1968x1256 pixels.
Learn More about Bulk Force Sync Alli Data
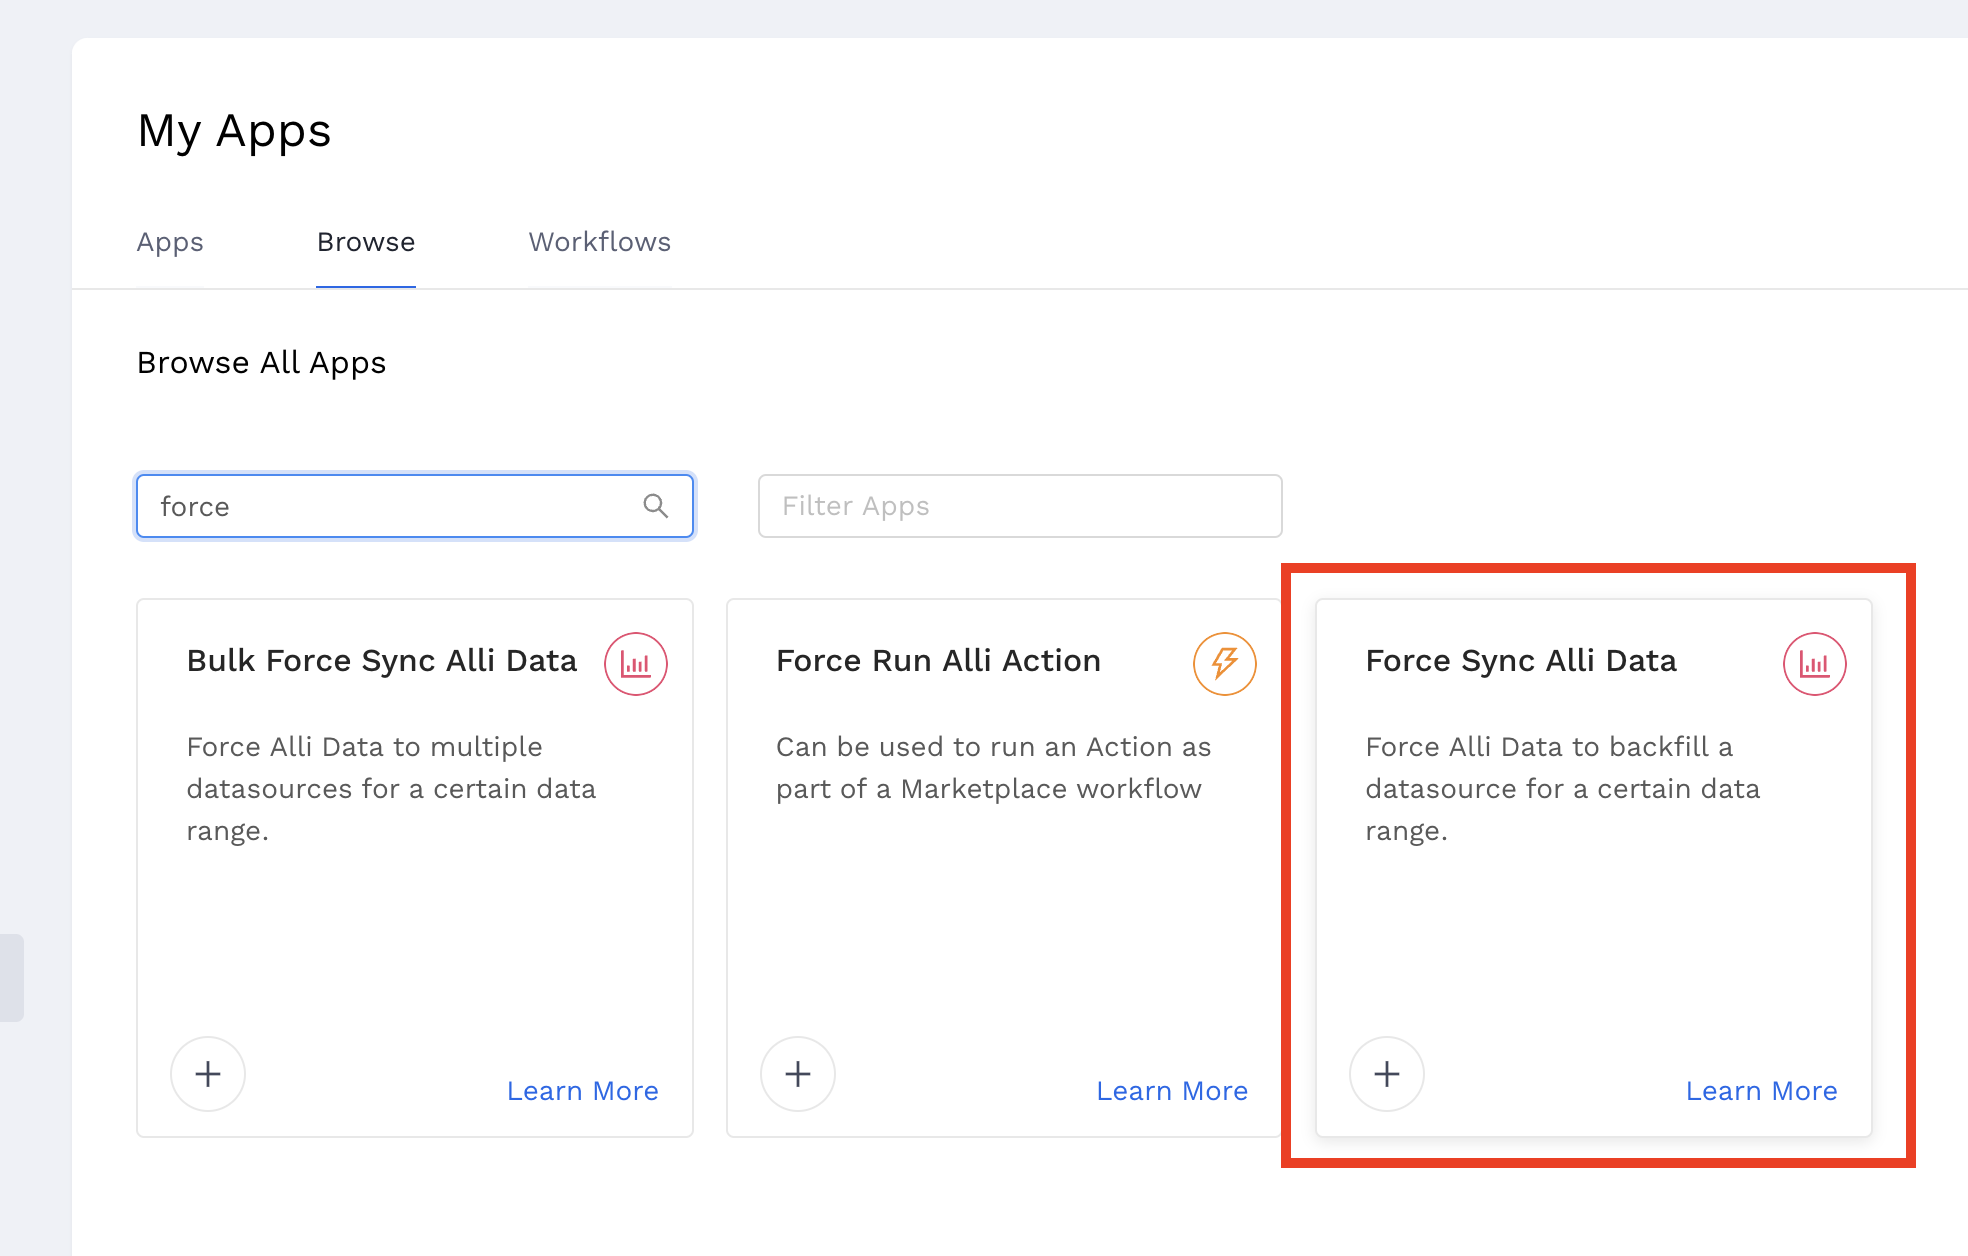[x=582, y=1091]
